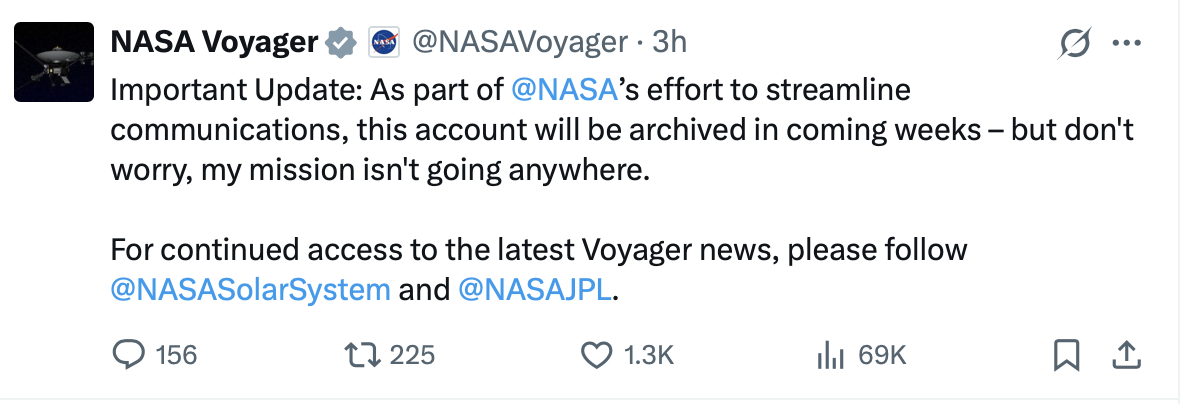Viewport: 1196px width, 404px height.
Task: Open the share arrow menu
Action: pyautogui.click(x=1125, y=354)
